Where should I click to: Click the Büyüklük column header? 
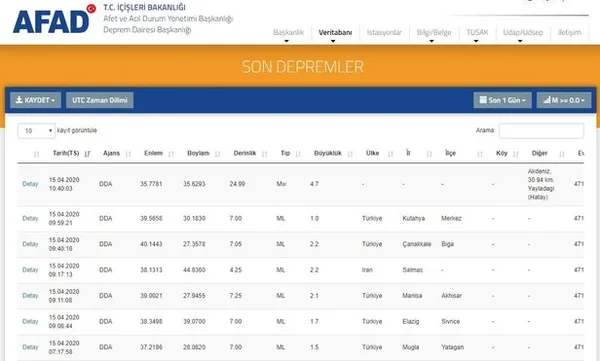click(328, 153)
